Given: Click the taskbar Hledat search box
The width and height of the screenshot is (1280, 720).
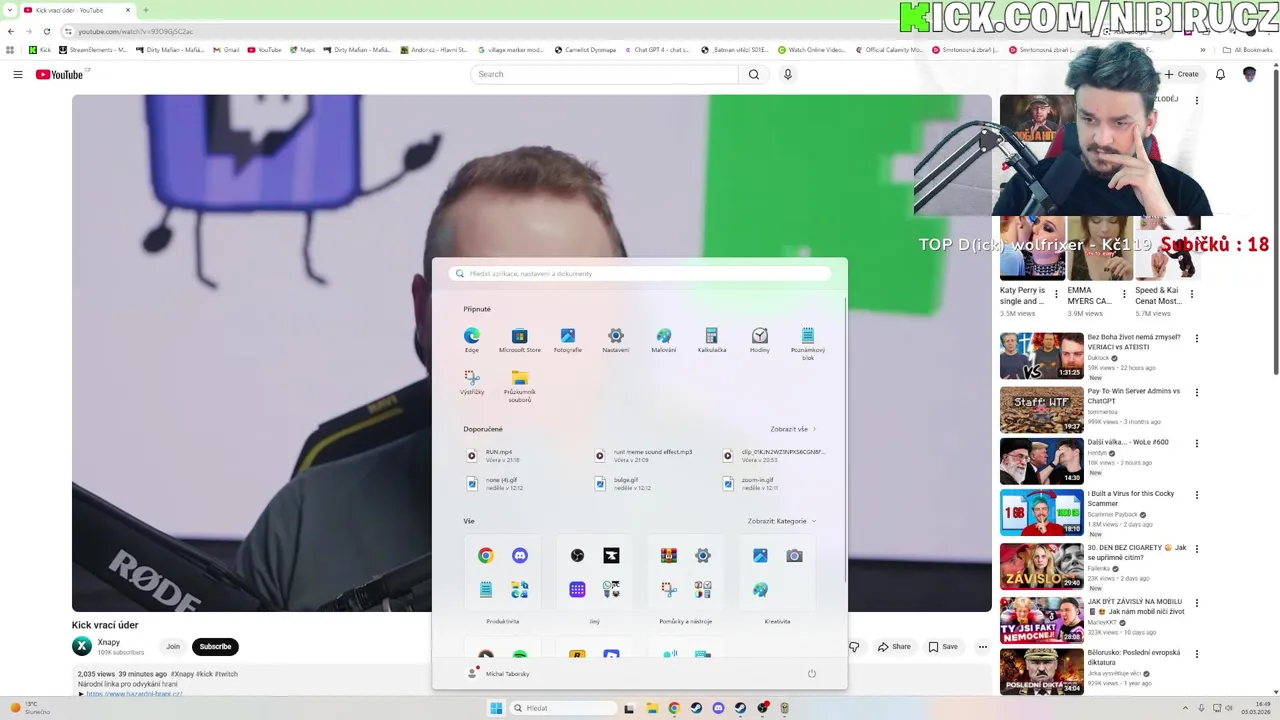Looking at the screenshot, I should click(563, 708).
